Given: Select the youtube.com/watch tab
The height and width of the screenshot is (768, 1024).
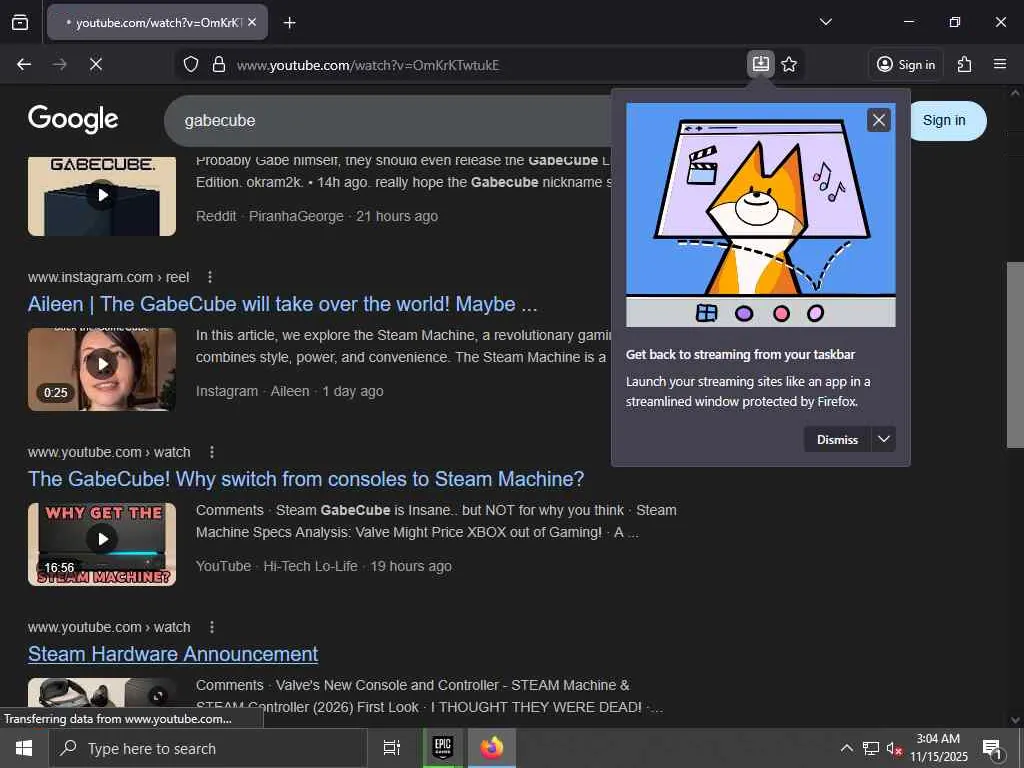Looking at the screenshot, I should point(157,22).
